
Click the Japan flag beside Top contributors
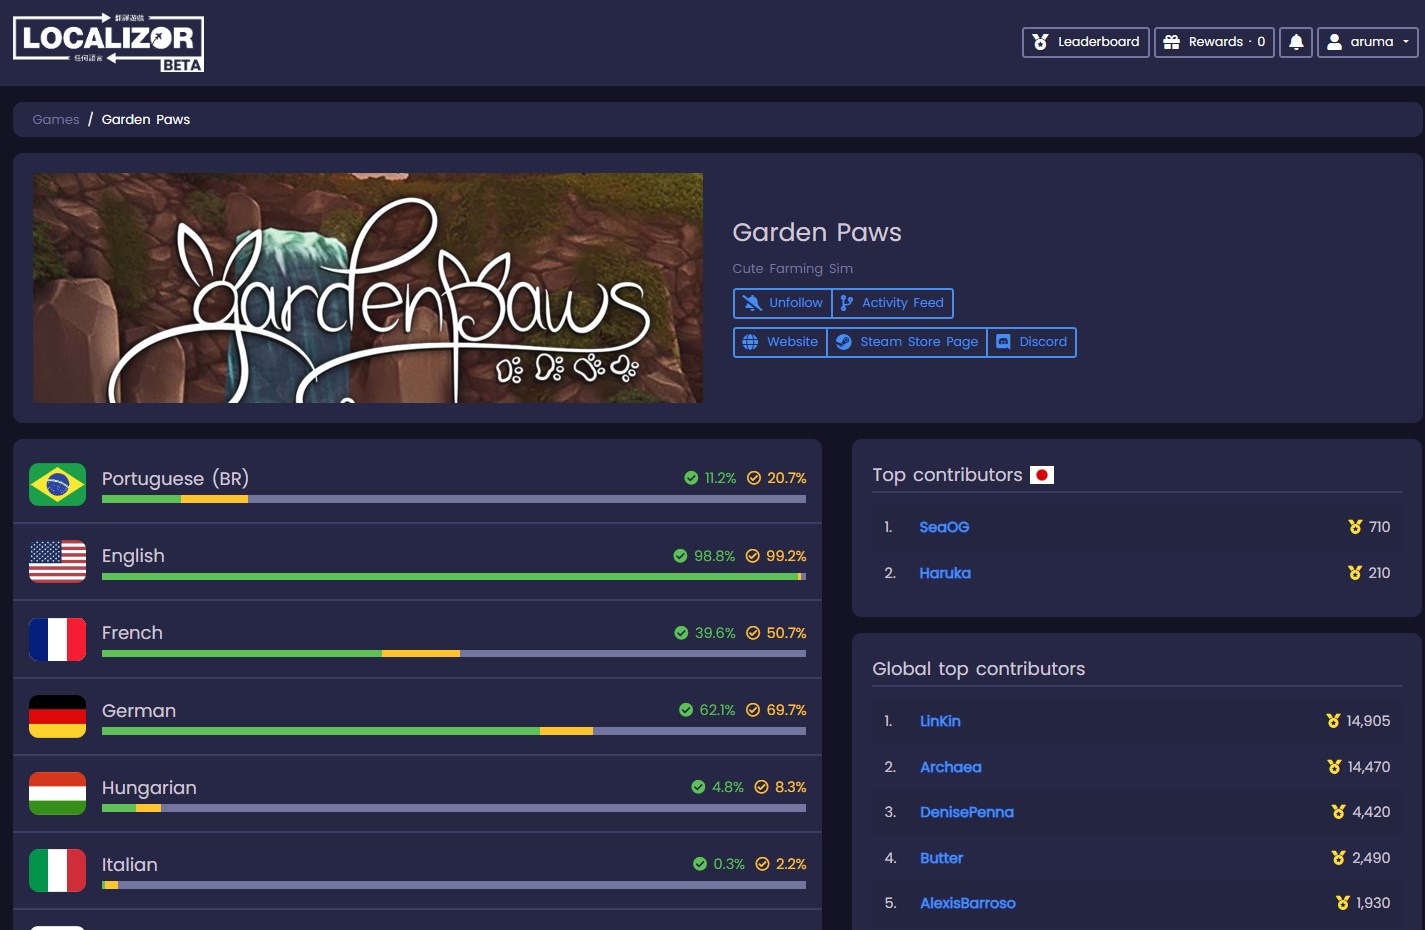[1042, 475]
